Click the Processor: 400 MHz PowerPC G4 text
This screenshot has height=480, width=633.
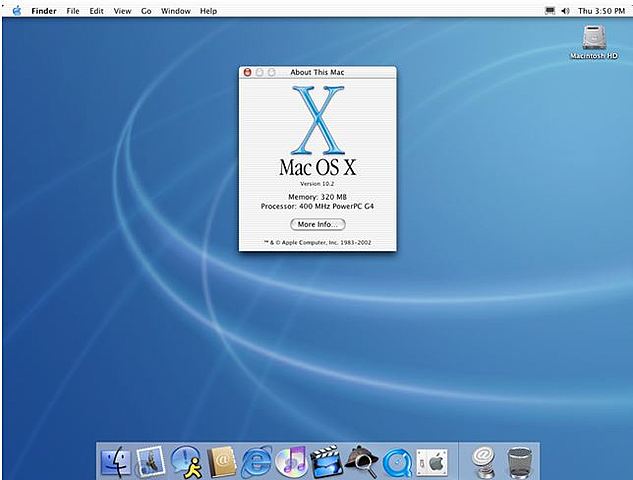[x=317, y=206]
